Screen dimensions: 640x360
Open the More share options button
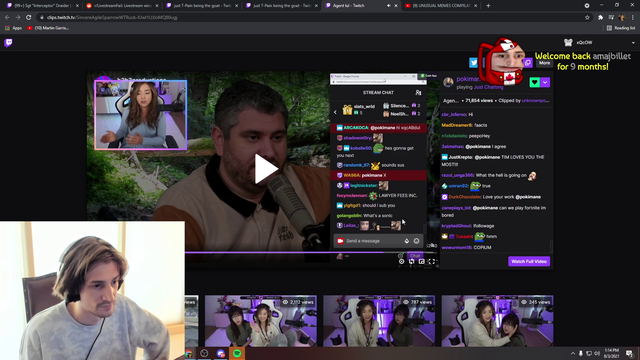pyautogui.click(x=544, y=63)
